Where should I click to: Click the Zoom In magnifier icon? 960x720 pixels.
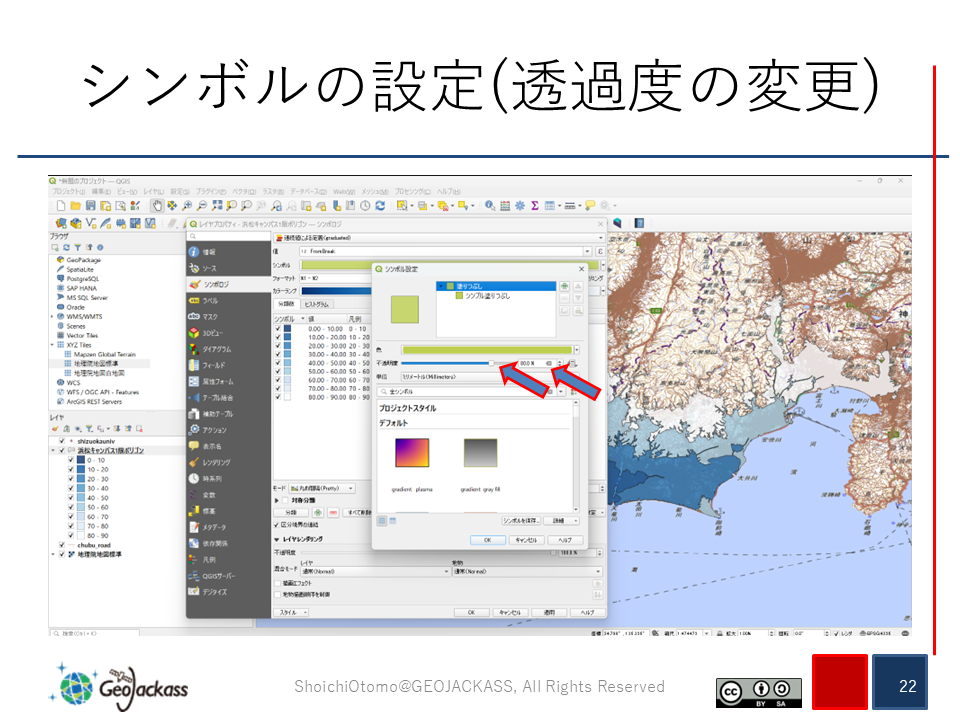tap(187, 205)
